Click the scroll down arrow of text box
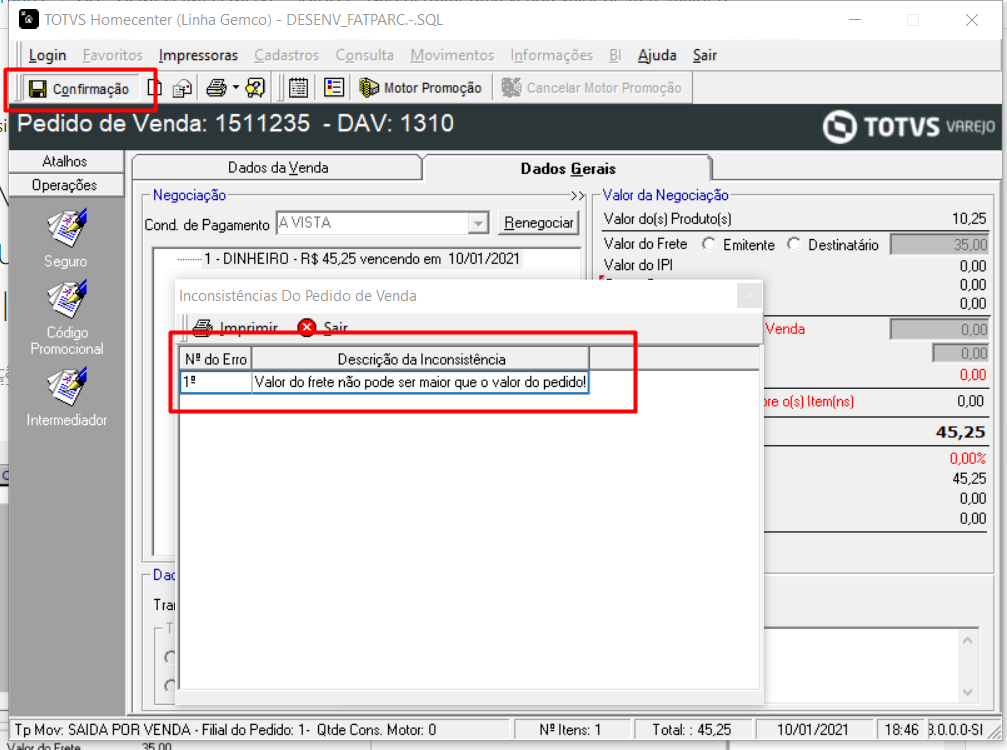 click(x=968, y=692)
